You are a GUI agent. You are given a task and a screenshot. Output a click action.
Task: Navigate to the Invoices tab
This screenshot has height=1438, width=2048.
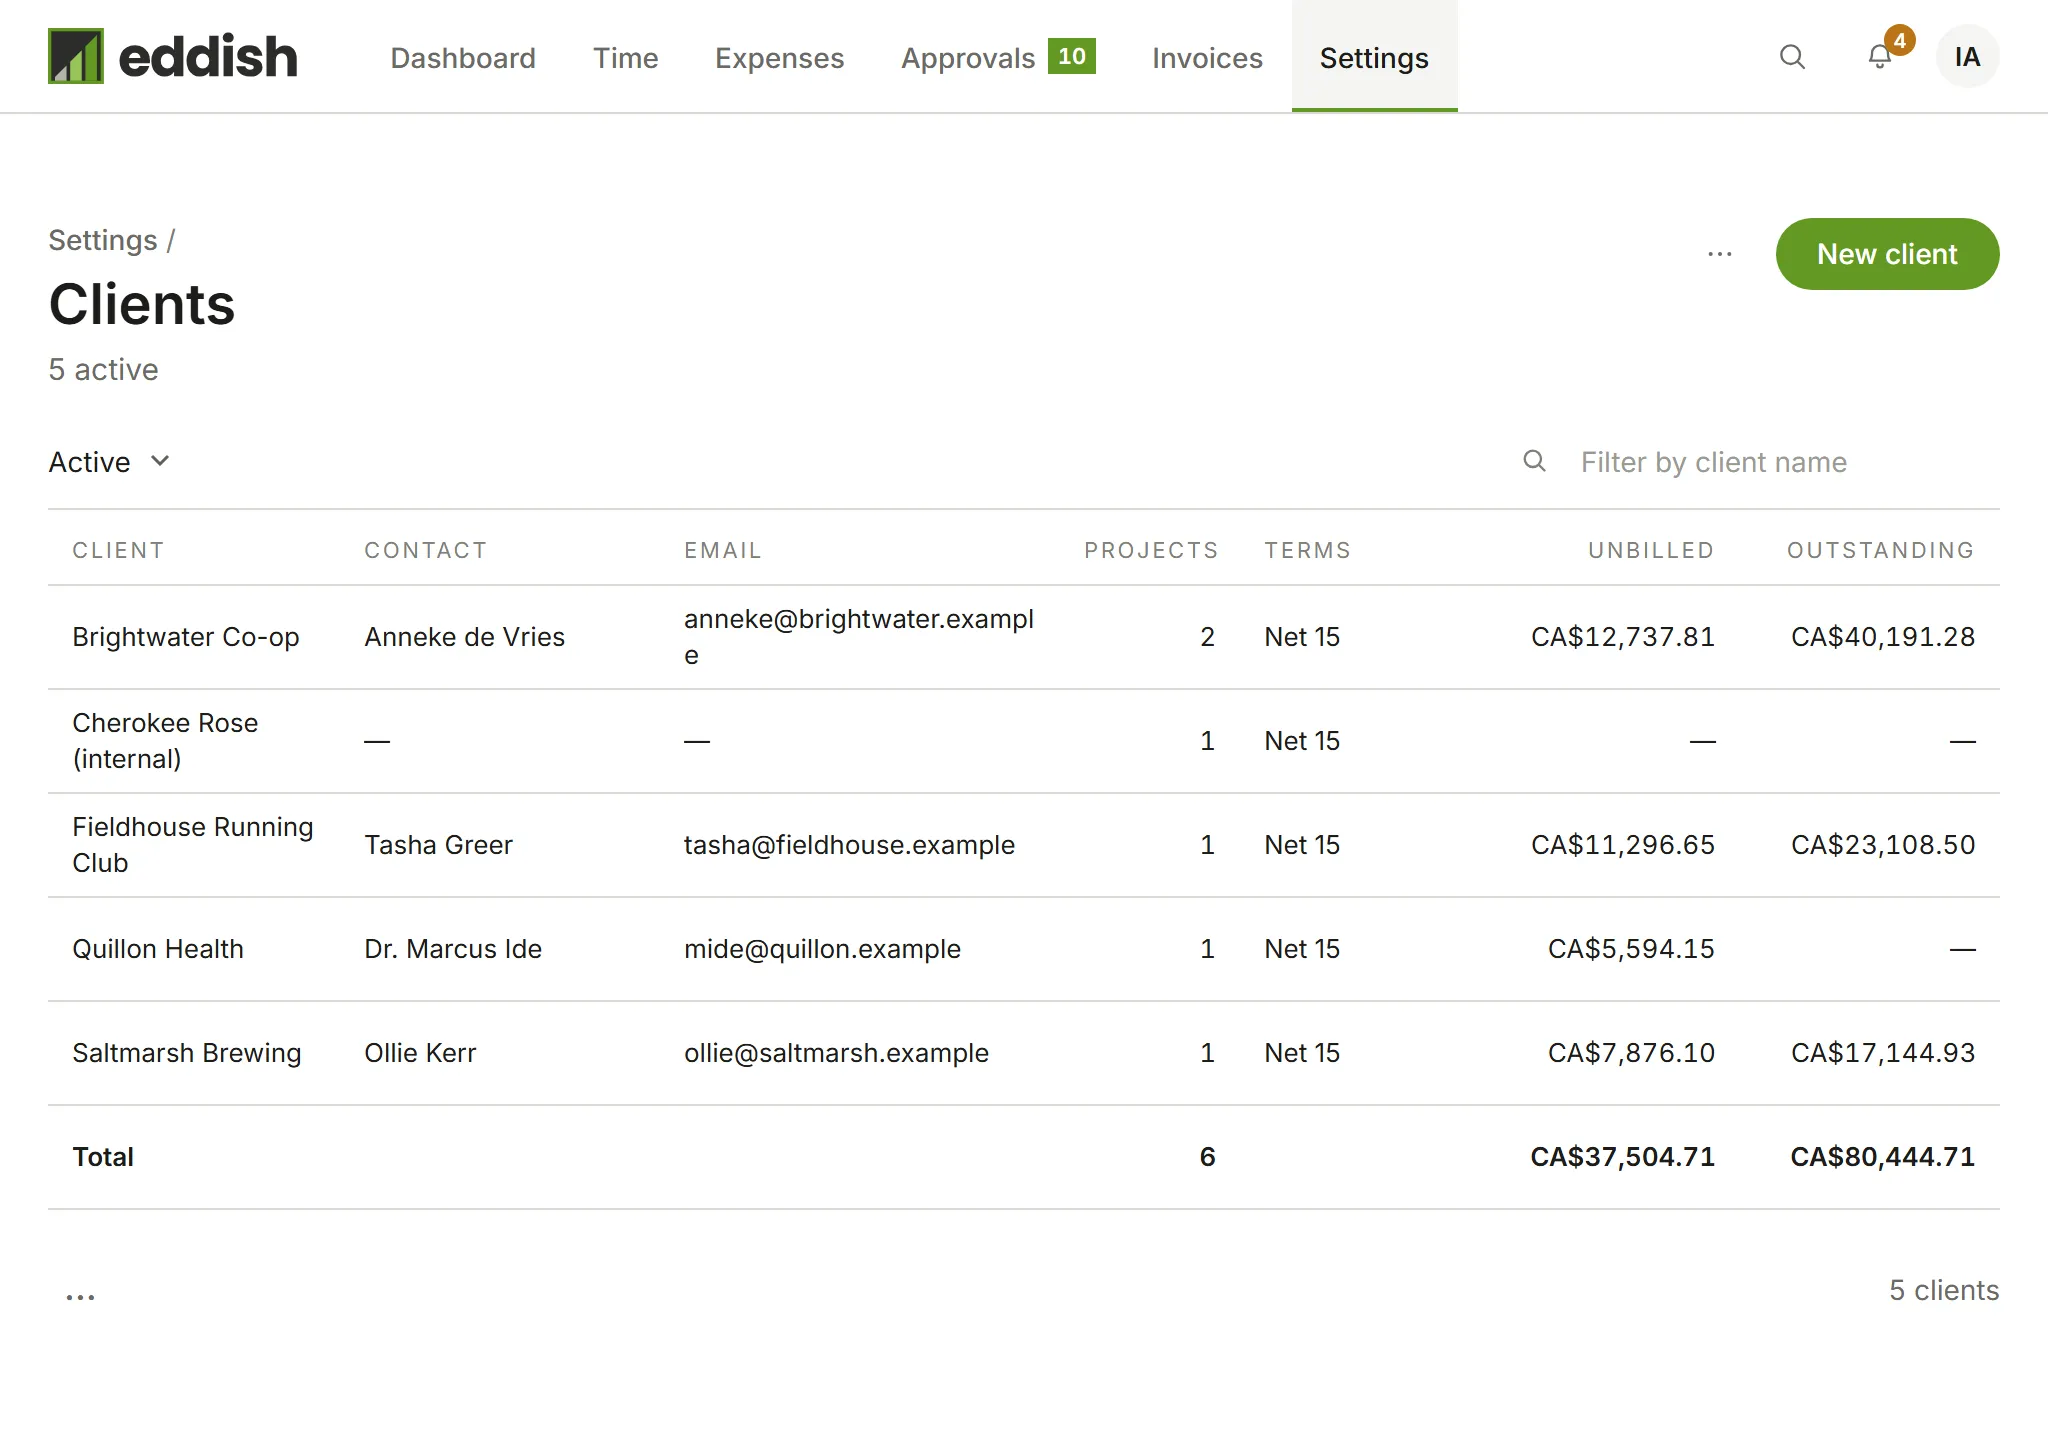pos(1207,58)
